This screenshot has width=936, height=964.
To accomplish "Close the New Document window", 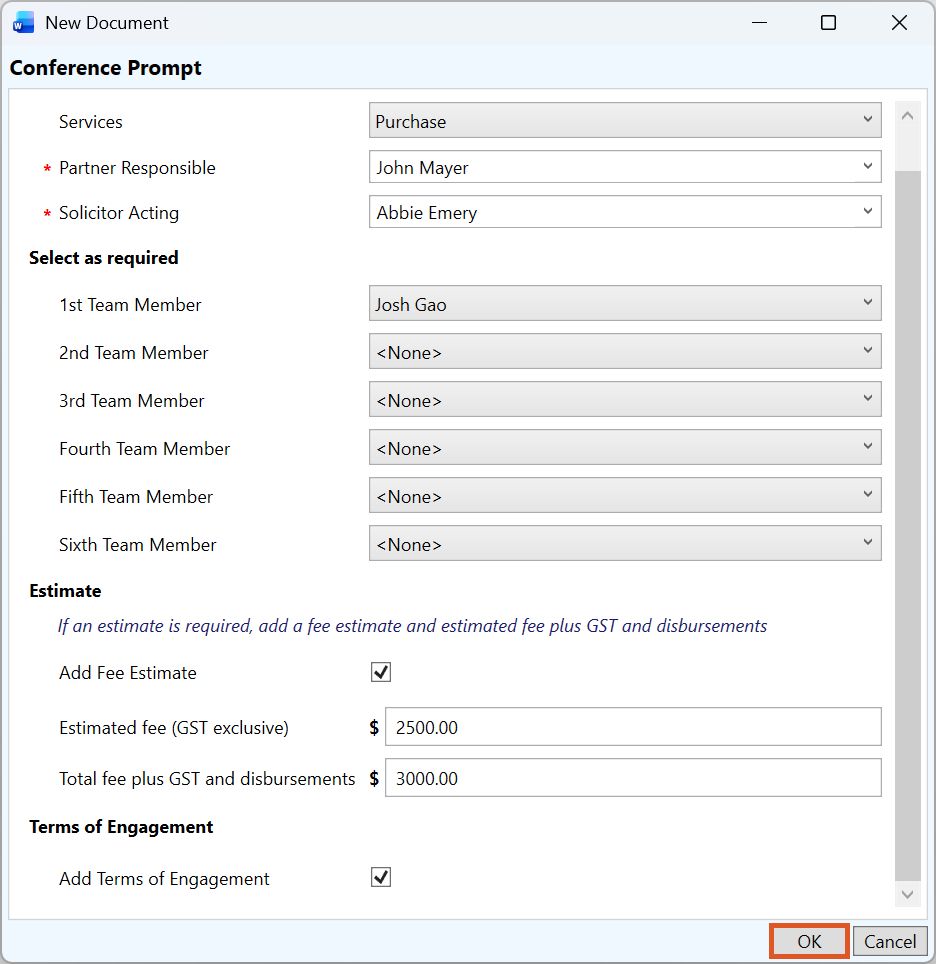I will click(x=899, y=23).
